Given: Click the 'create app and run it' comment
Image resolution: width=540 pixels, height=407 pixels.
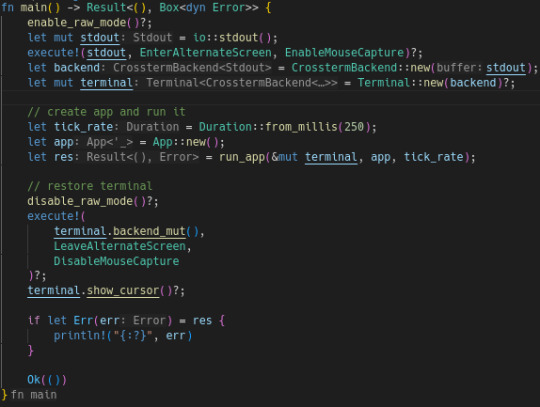Looking at the screenshot, I should pos(106,112).
